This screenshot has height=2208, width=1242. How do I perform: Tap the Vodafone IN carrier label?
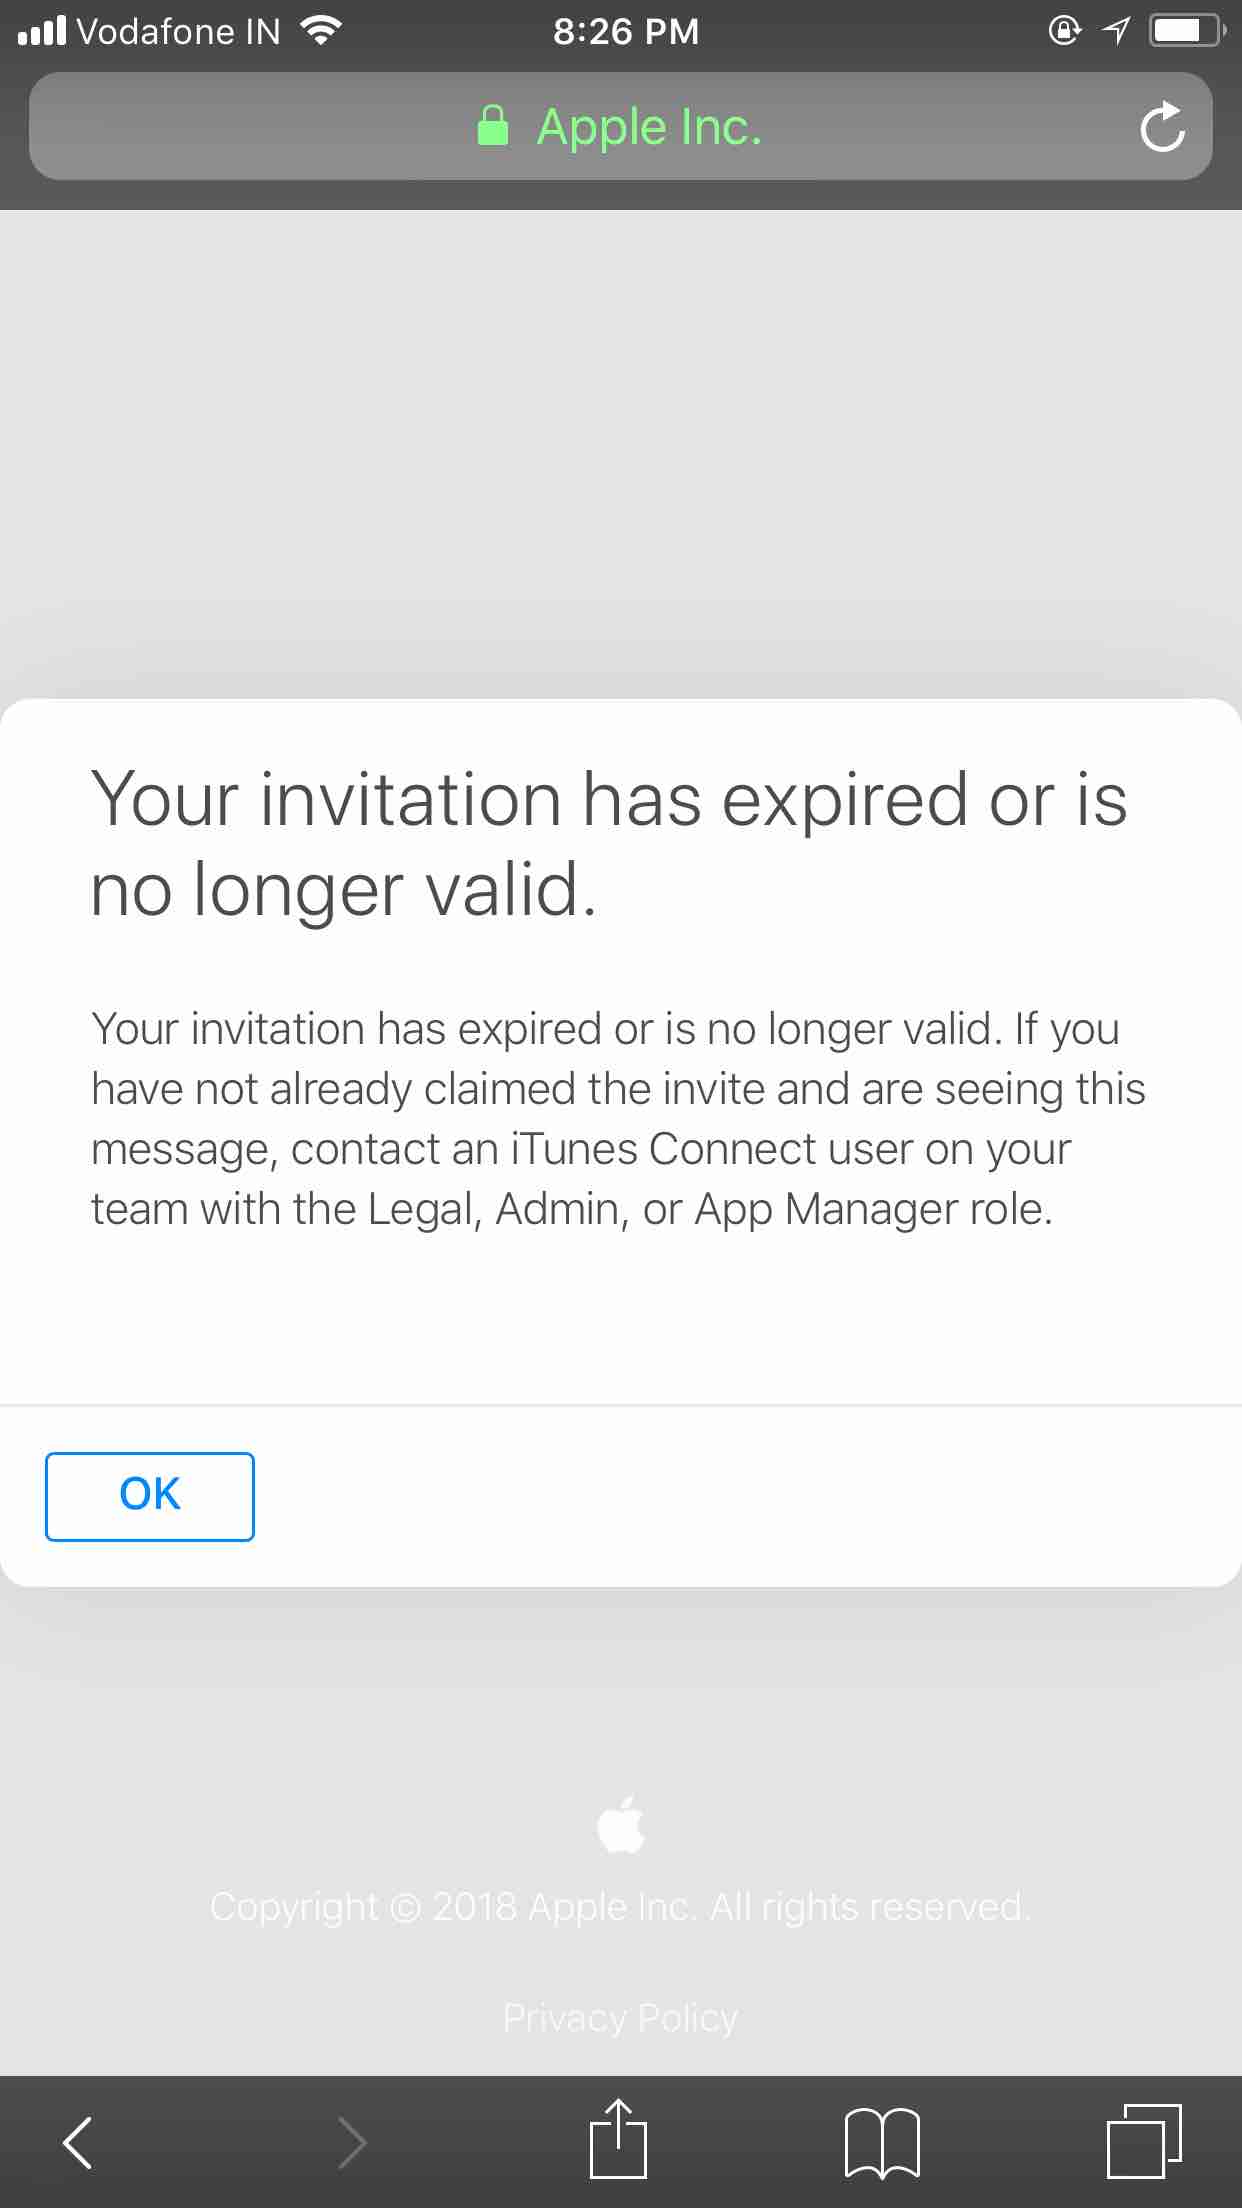(179, 32)
